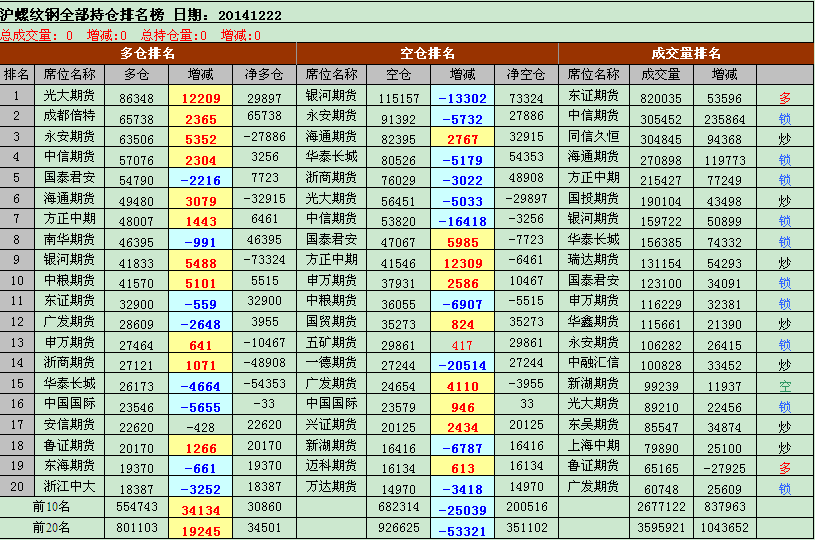Select 银河期货 in short ranking row 1
Viewport: 815px width, 540px height.
[x=331, y=96]
